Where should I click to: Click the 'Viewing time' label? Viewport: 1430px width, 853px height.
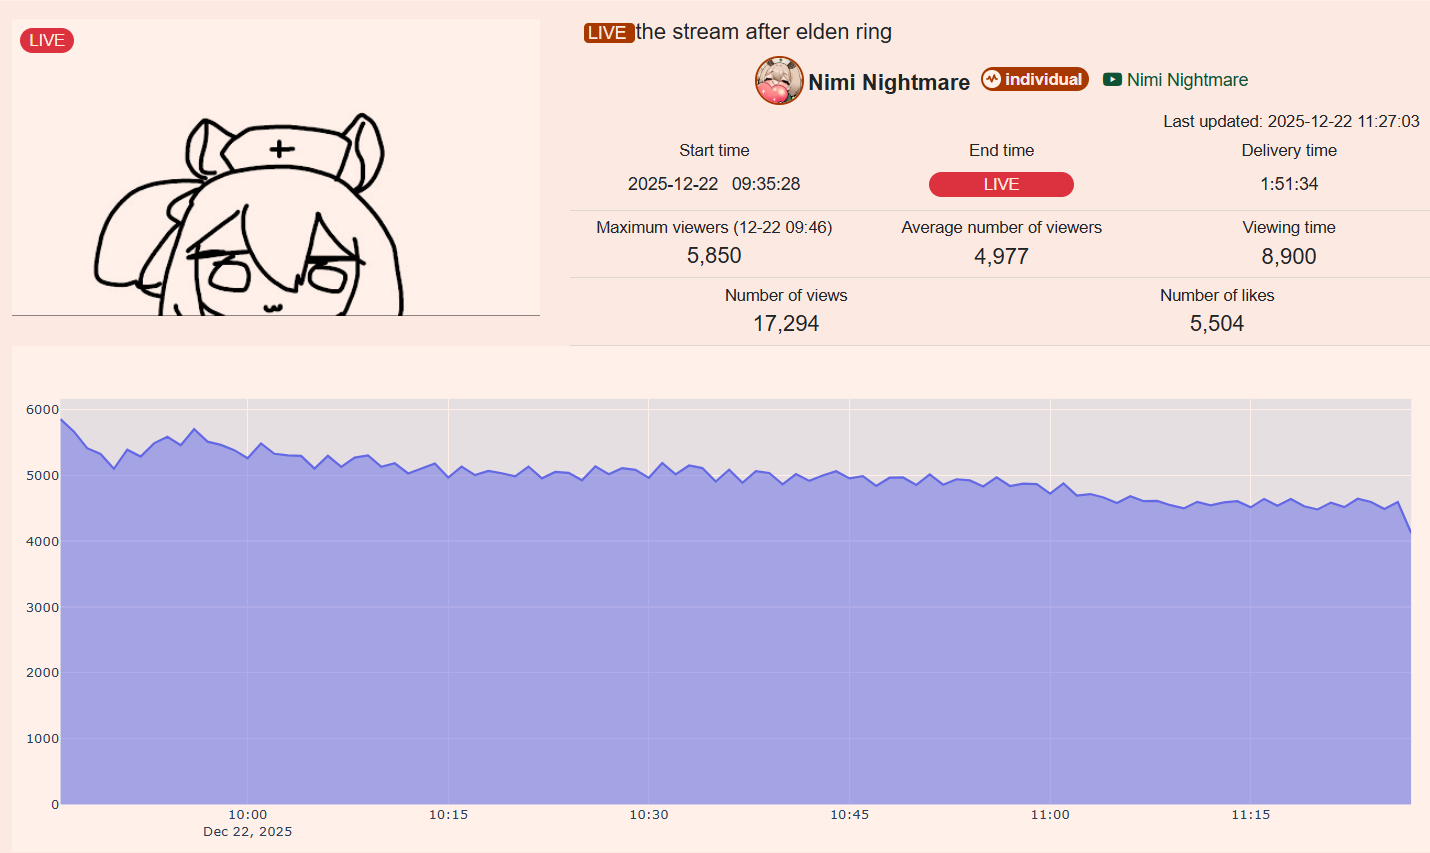[x=1289, y=227]
